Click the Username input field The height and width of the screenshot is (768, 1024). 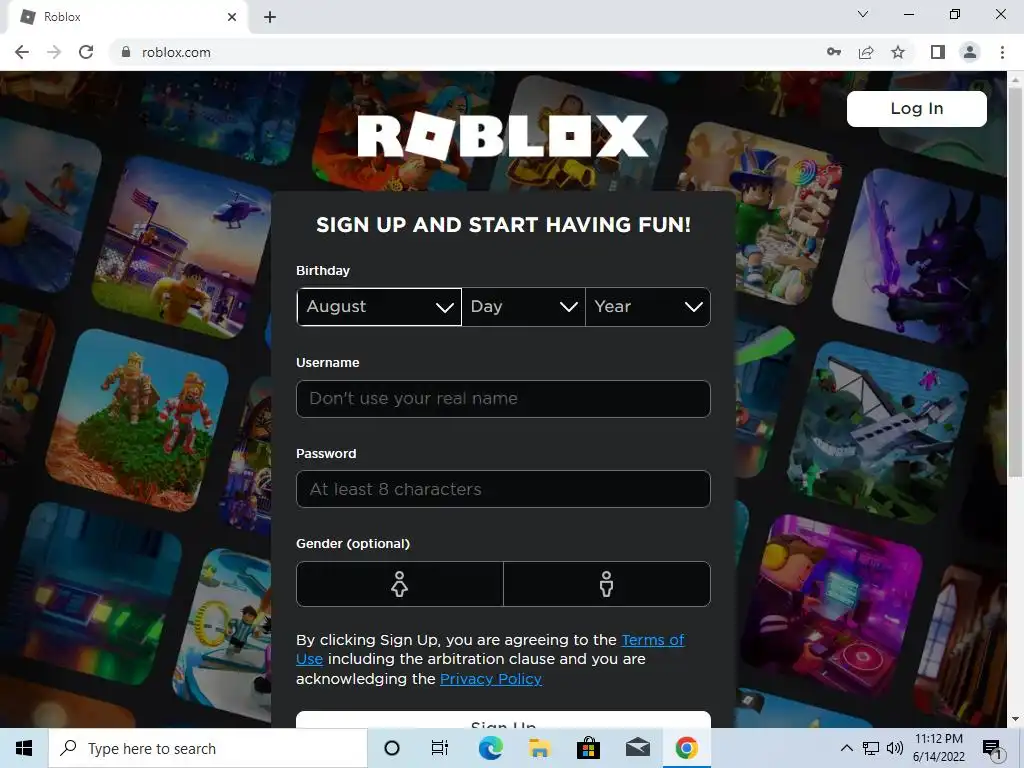coord(503,398)
